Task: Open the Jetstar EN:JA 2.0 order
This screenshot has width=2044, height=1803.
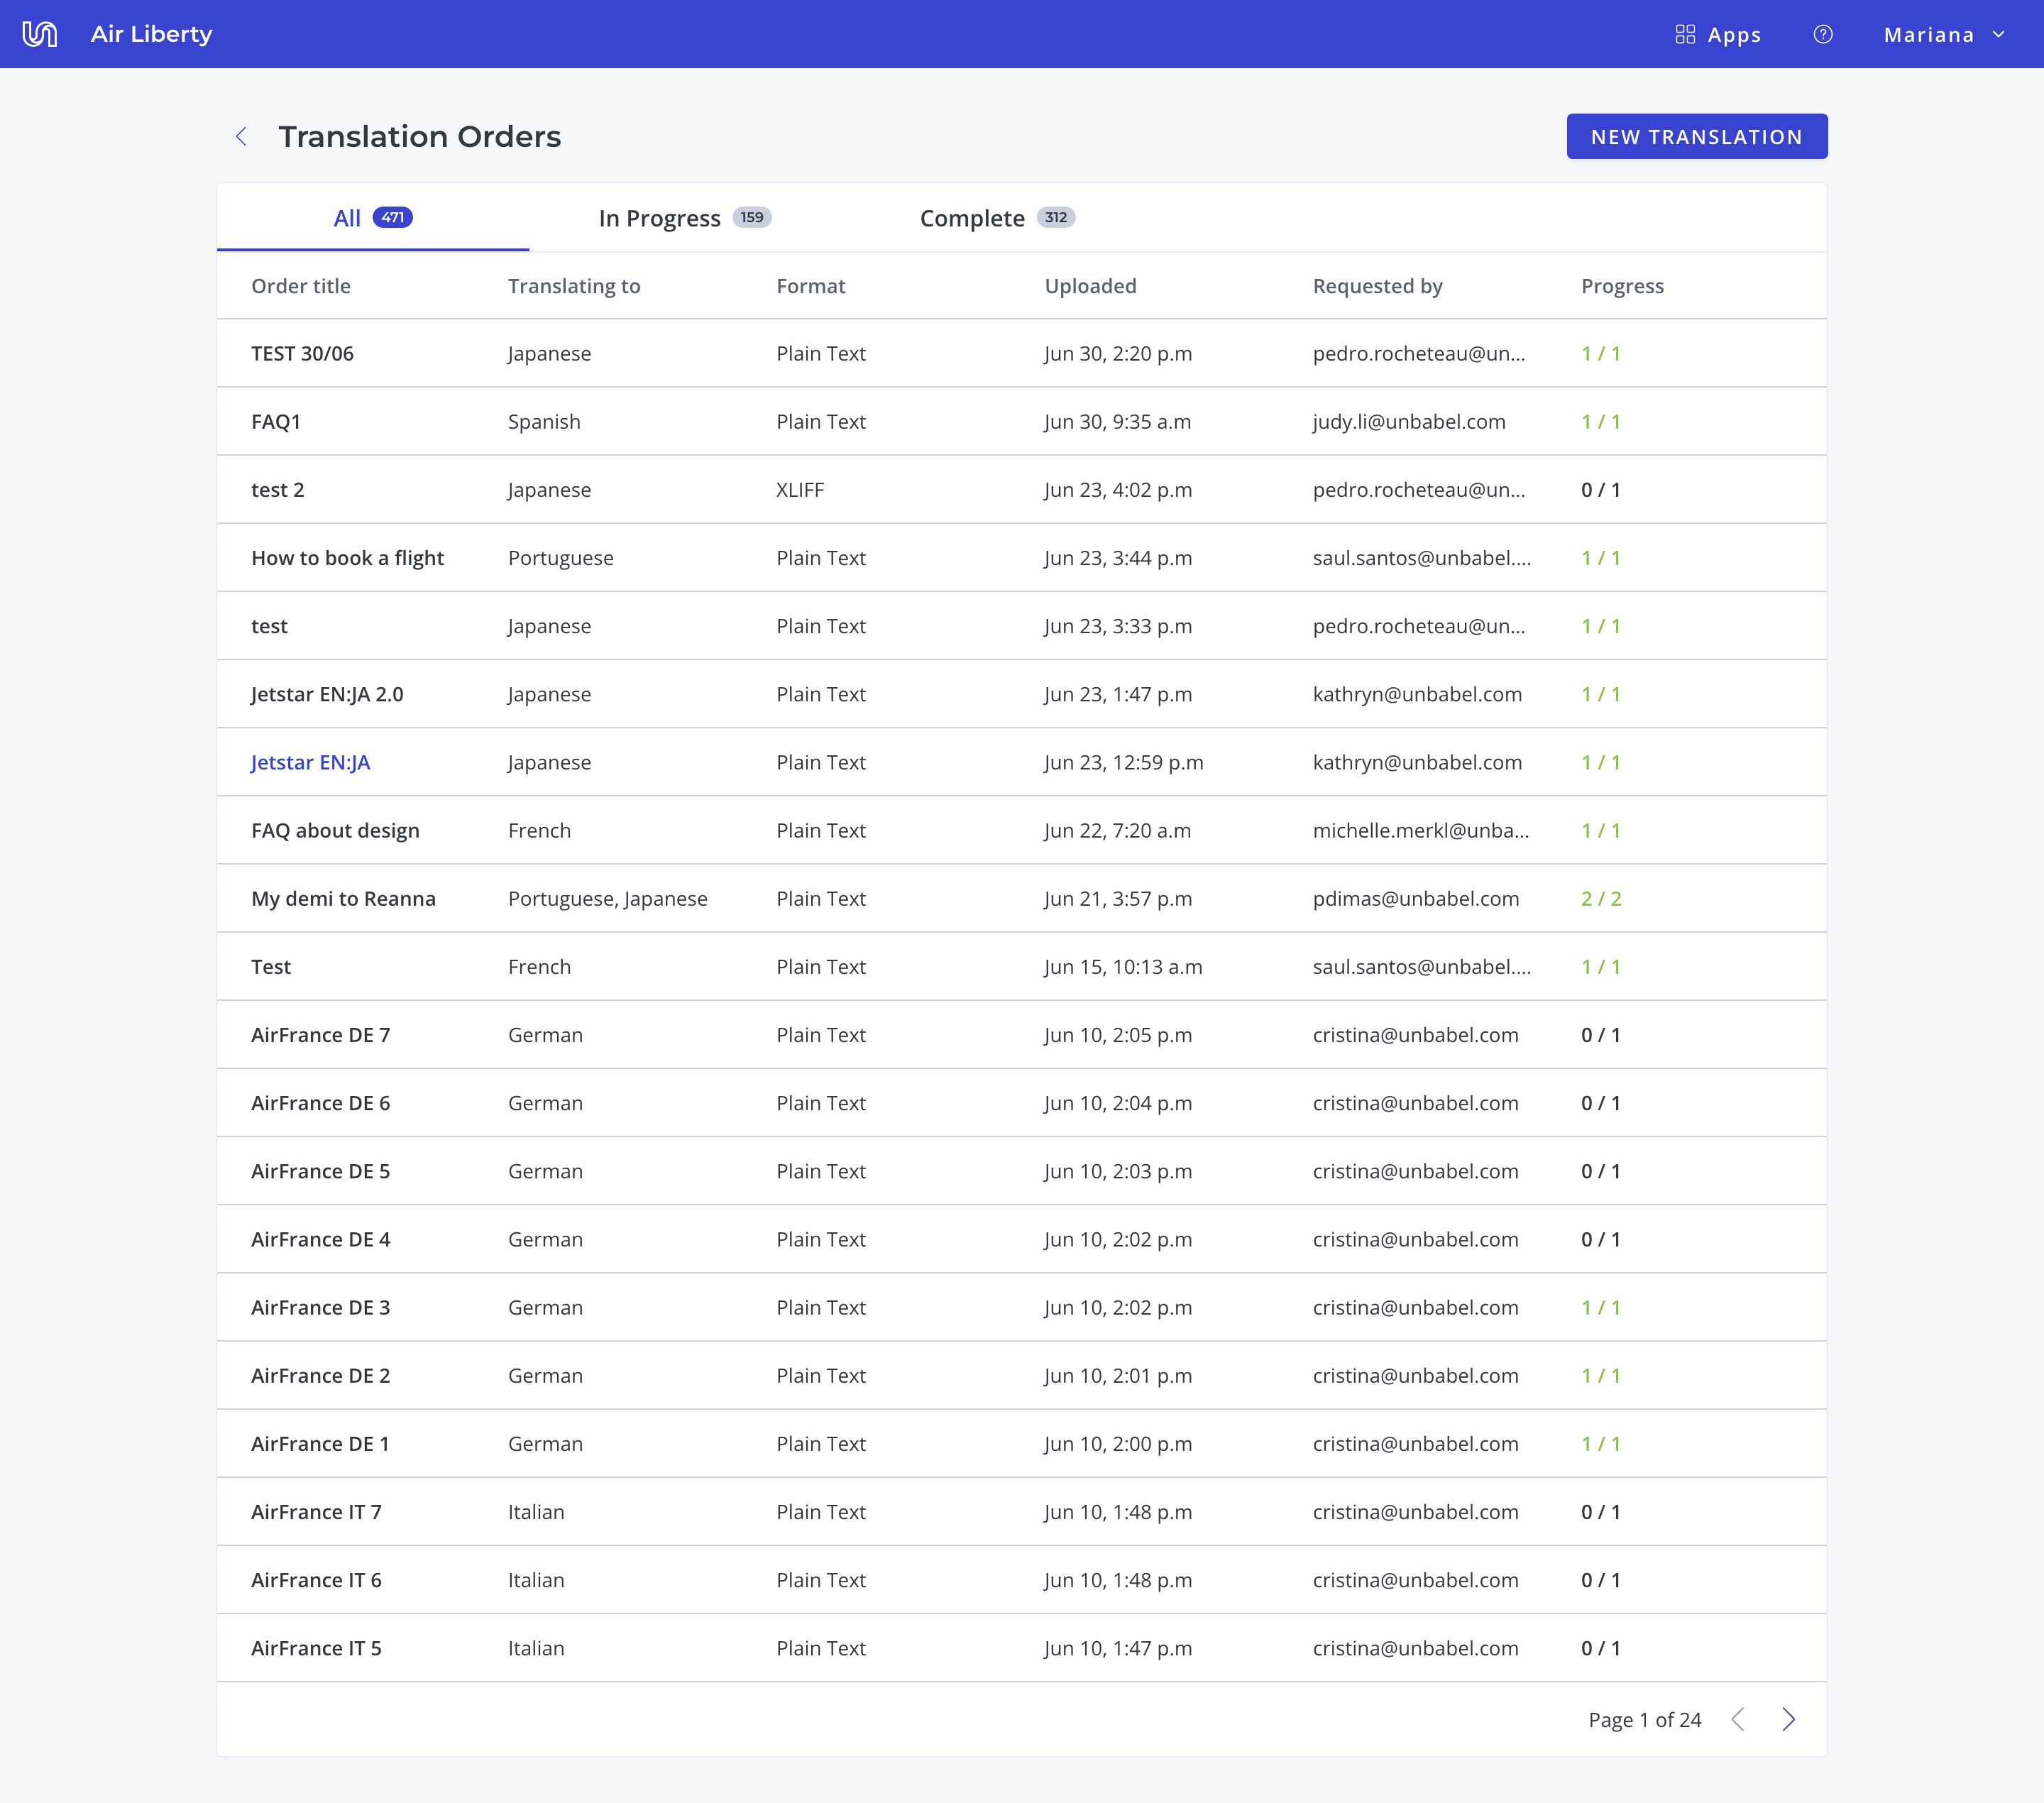Action: 327,694
